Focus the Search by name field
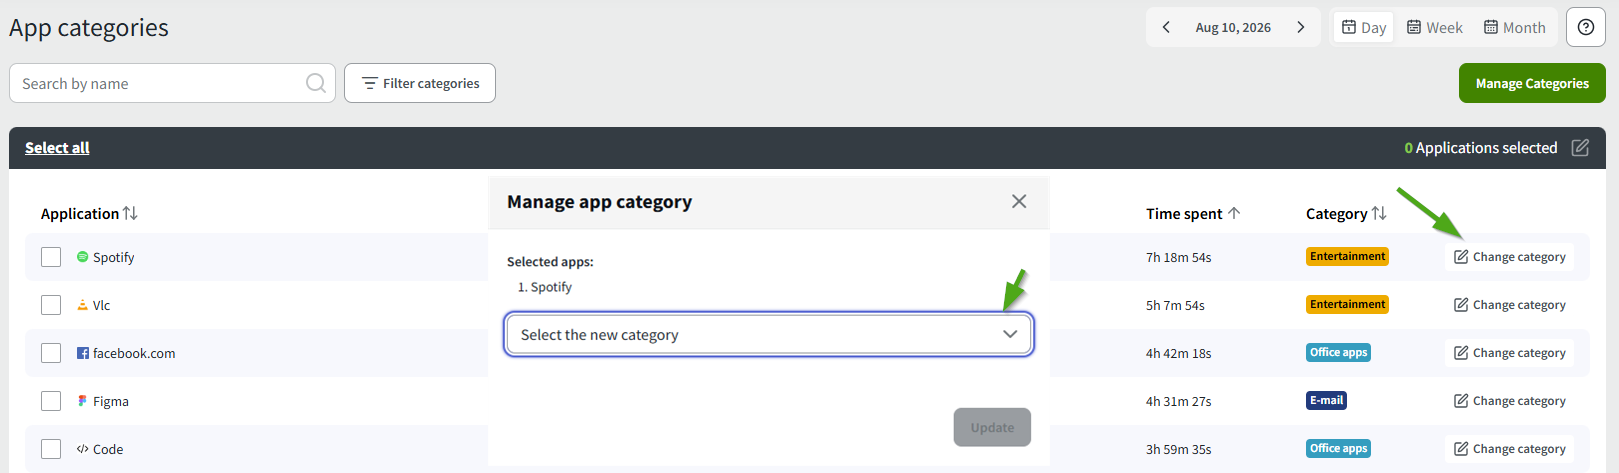The height and width of the screenshot is (473, 1619). 160,83
